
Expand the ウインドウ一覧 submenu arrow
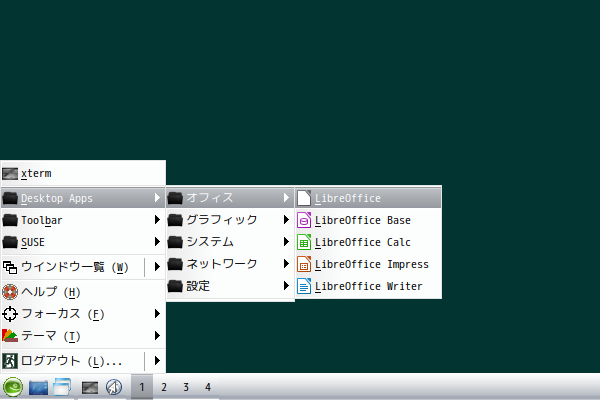point(157,266)
